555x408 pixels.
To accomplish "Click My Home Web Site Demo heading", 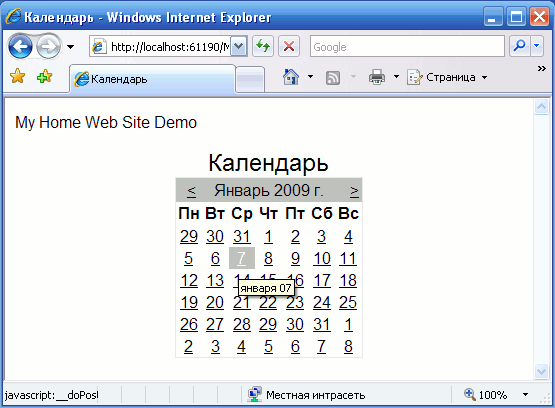I will (106, 122).
